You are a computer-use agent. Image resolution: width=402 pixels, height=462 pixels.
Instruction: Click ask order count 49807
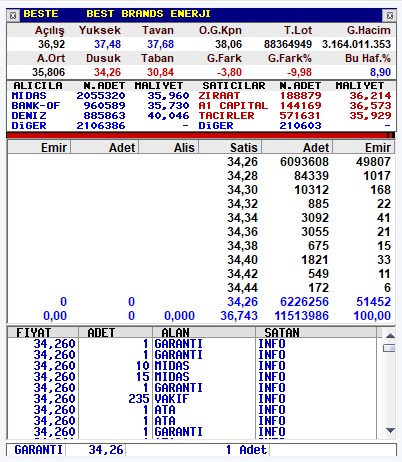coord(373,162)
